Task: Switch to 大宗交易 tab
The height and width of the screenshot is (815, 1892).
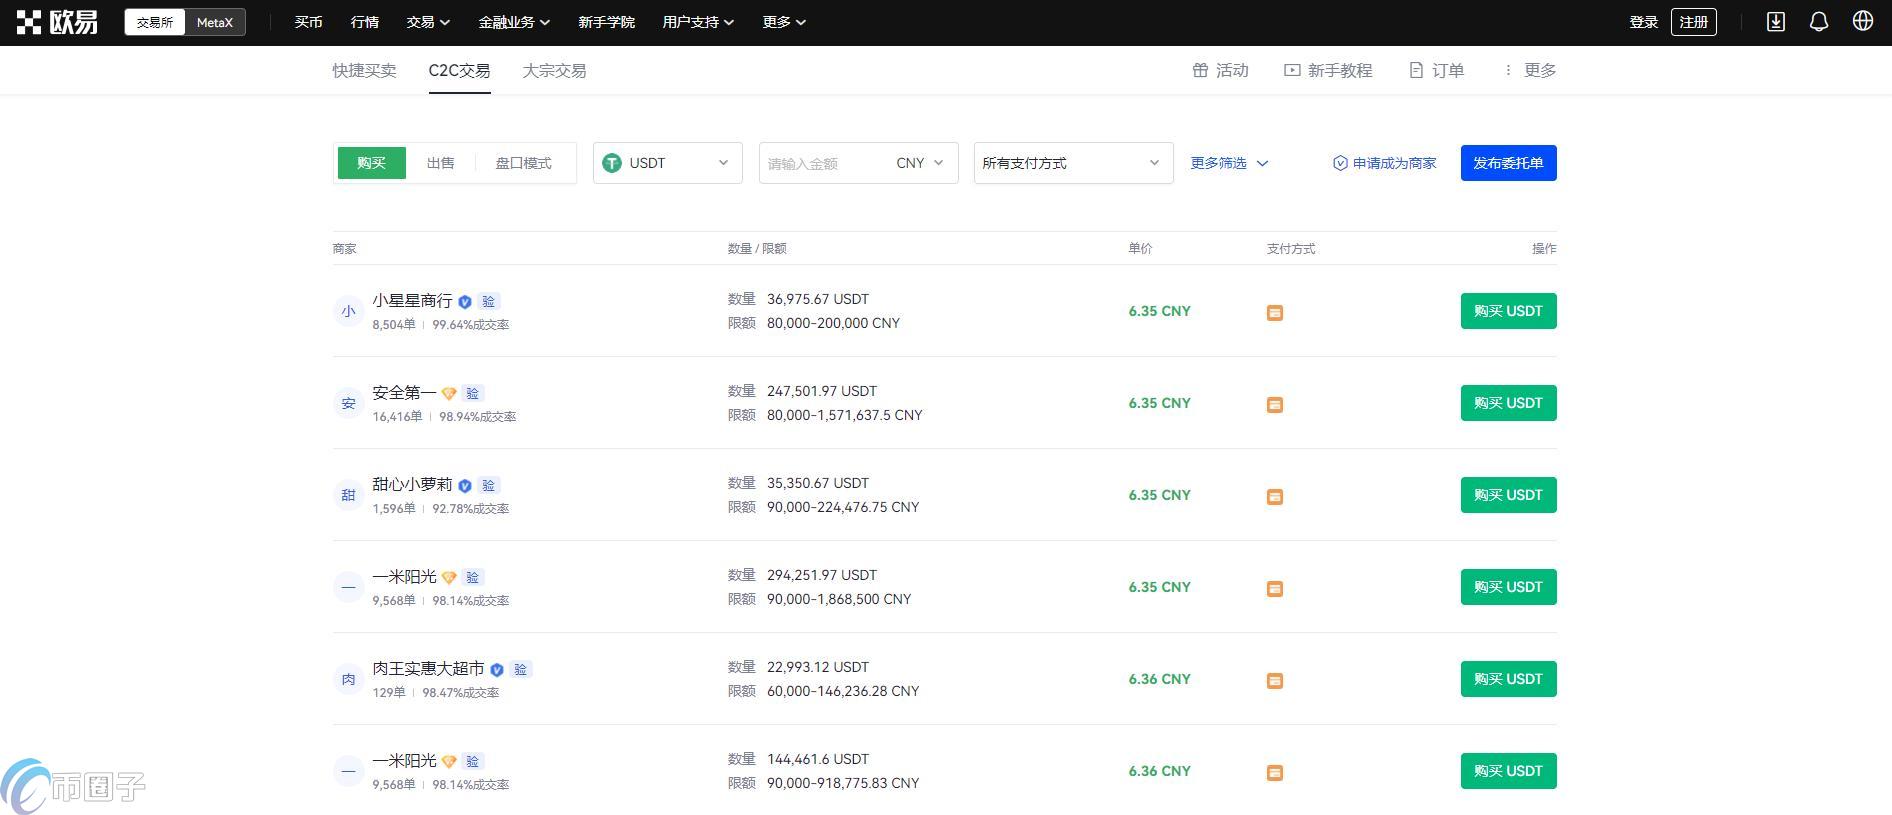Action: (554, 70)
